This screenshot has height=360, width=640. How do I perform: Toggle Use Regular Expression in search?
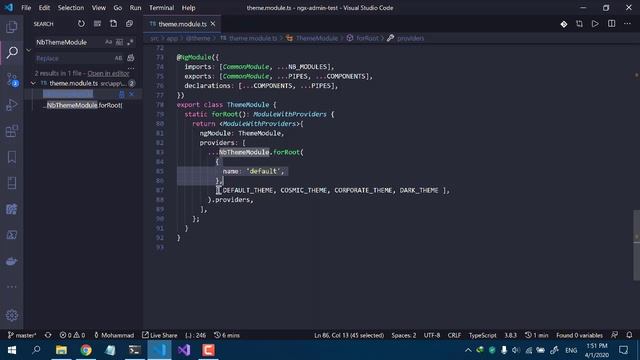coord(130,42)
